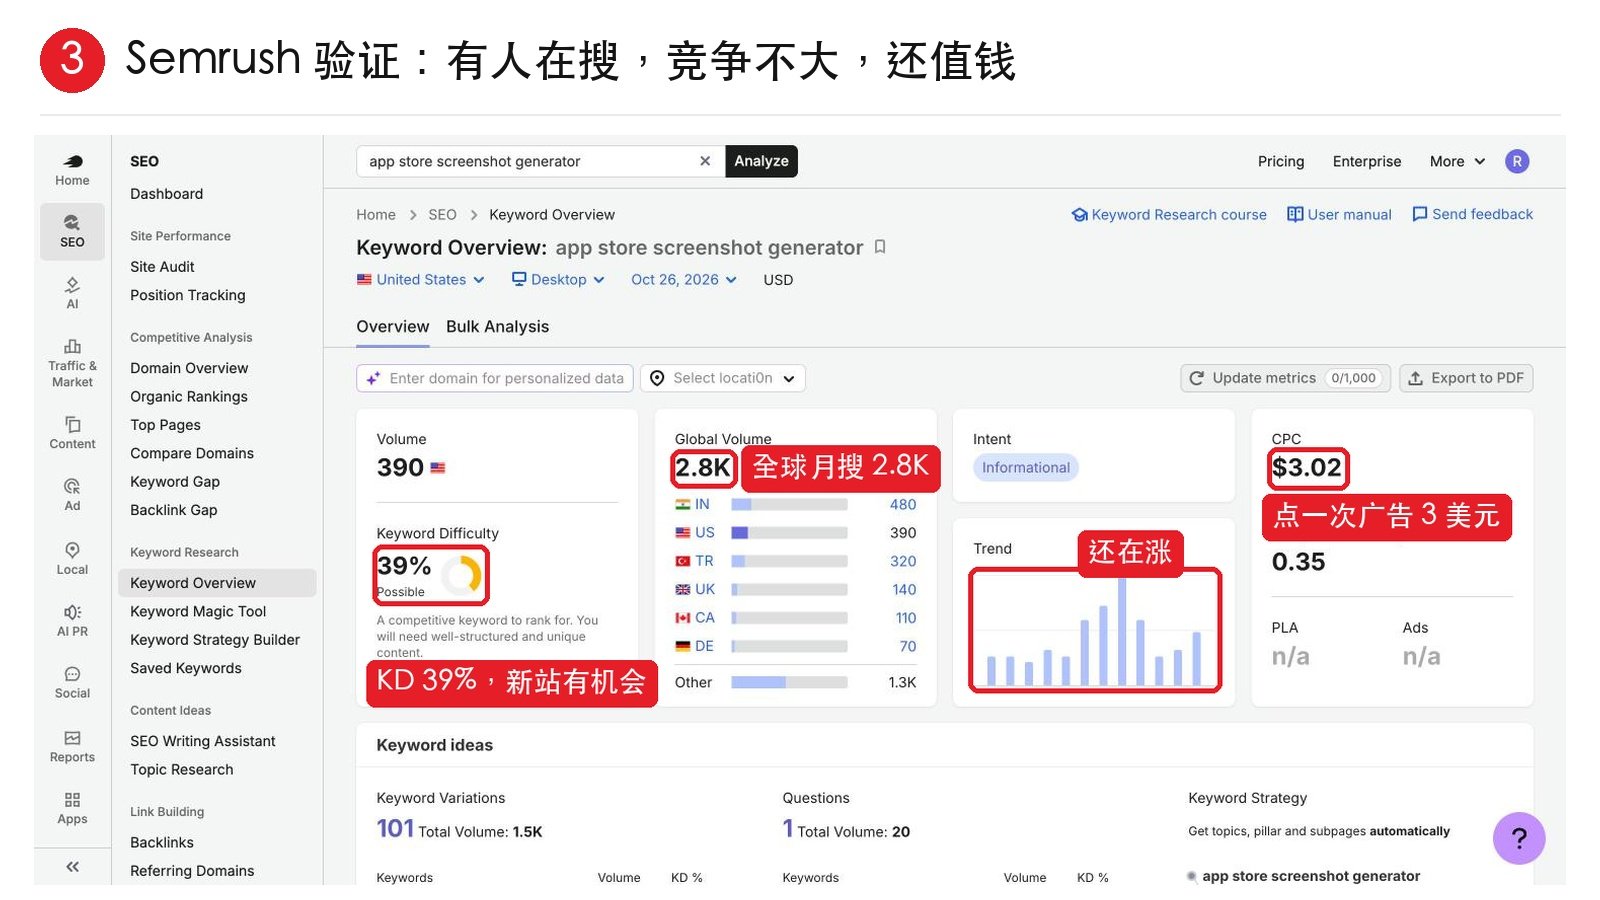Open Domain Overview in sidebar

189,368
